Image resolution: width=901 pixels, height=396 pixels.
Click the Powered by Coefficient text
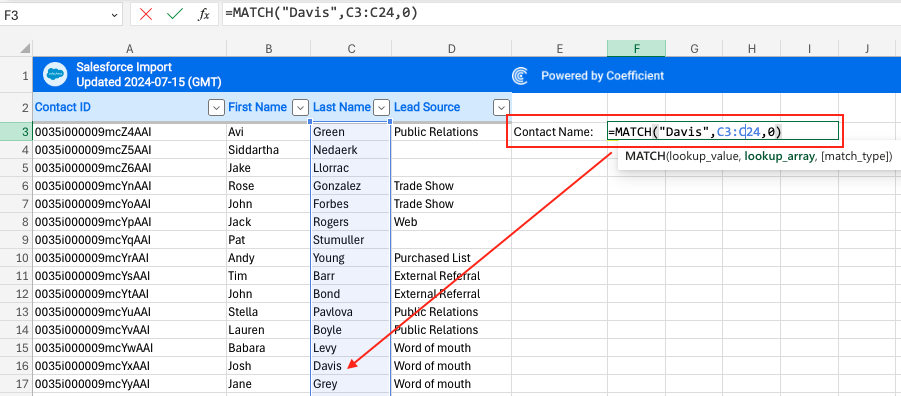(602, 75)
